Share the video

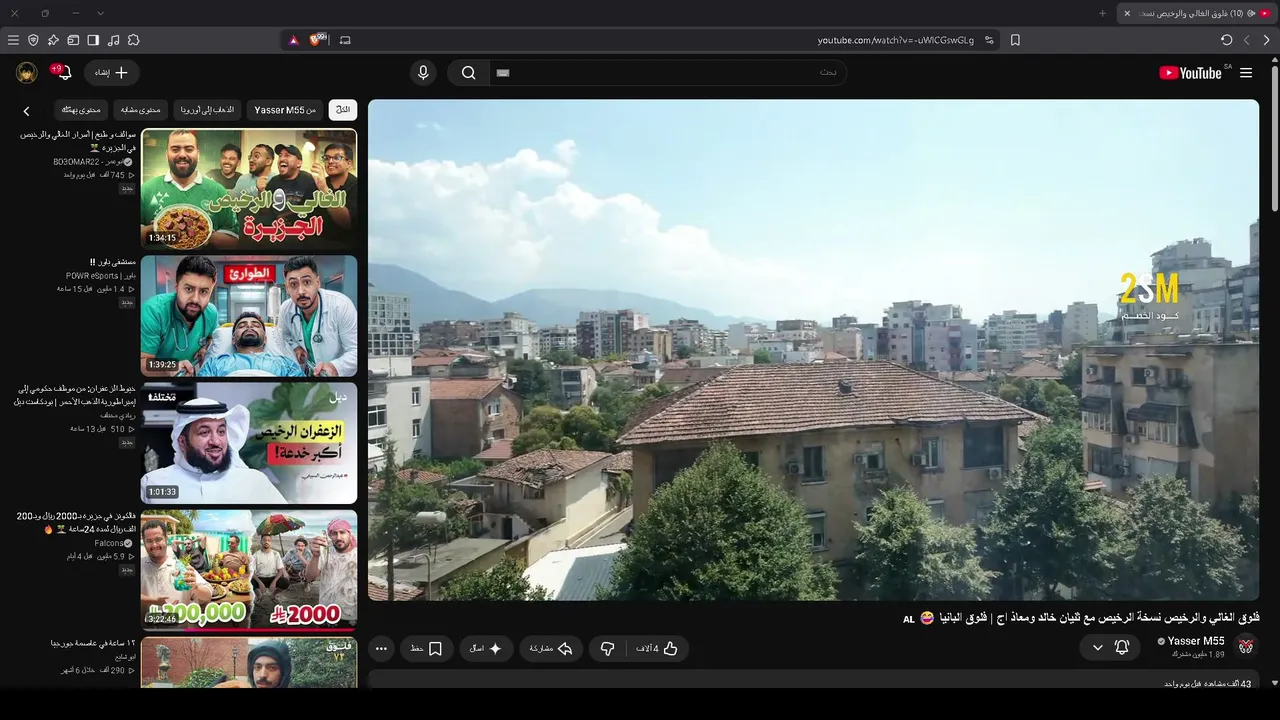[551, 648]
